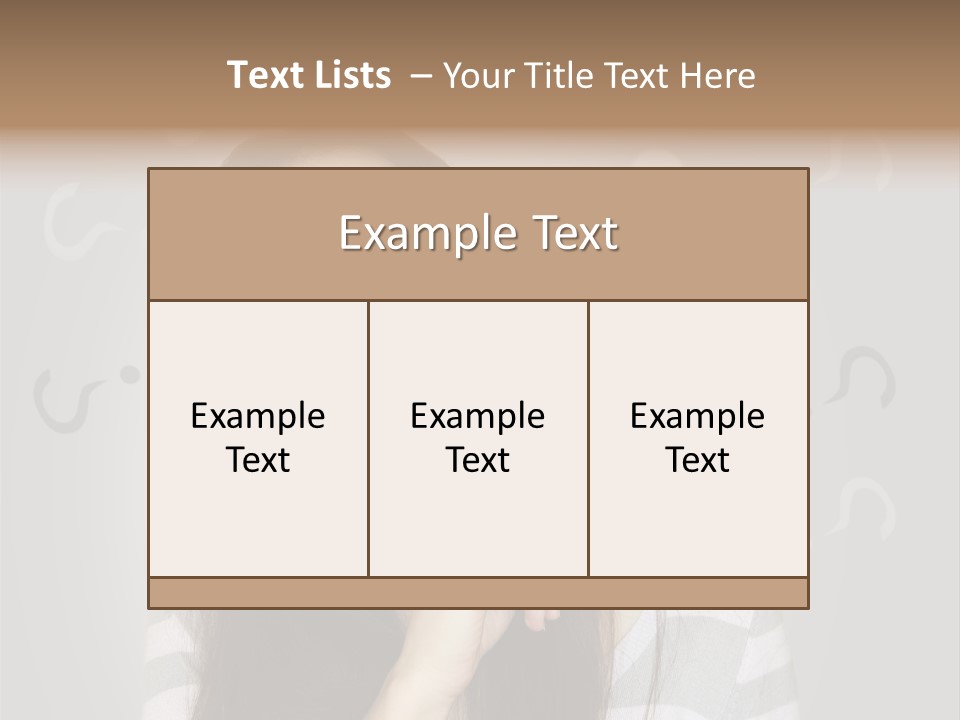Click the tan footer bar below the cells
This screenshot has height=720, width=960.
(478, 593)
